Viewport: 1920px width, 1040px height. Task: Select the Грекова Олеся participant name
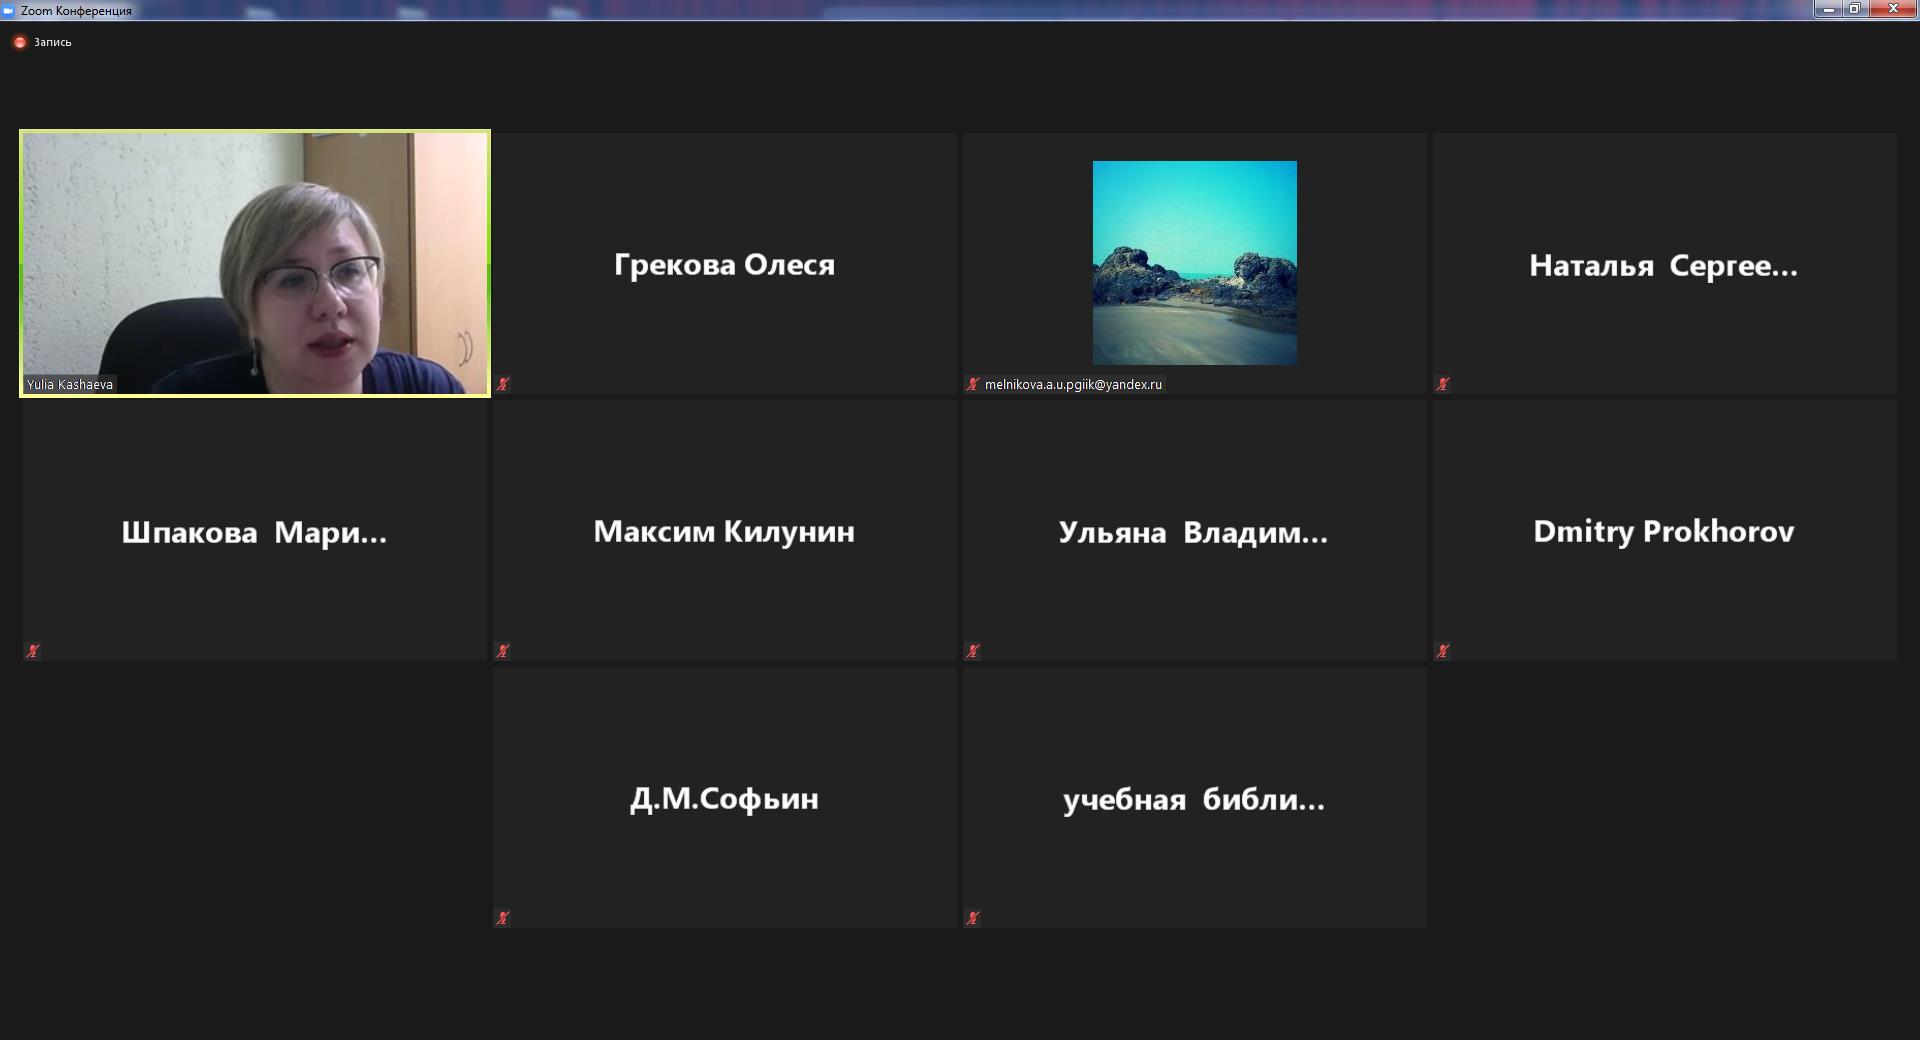pyautogui.click(x=724, y=264)
